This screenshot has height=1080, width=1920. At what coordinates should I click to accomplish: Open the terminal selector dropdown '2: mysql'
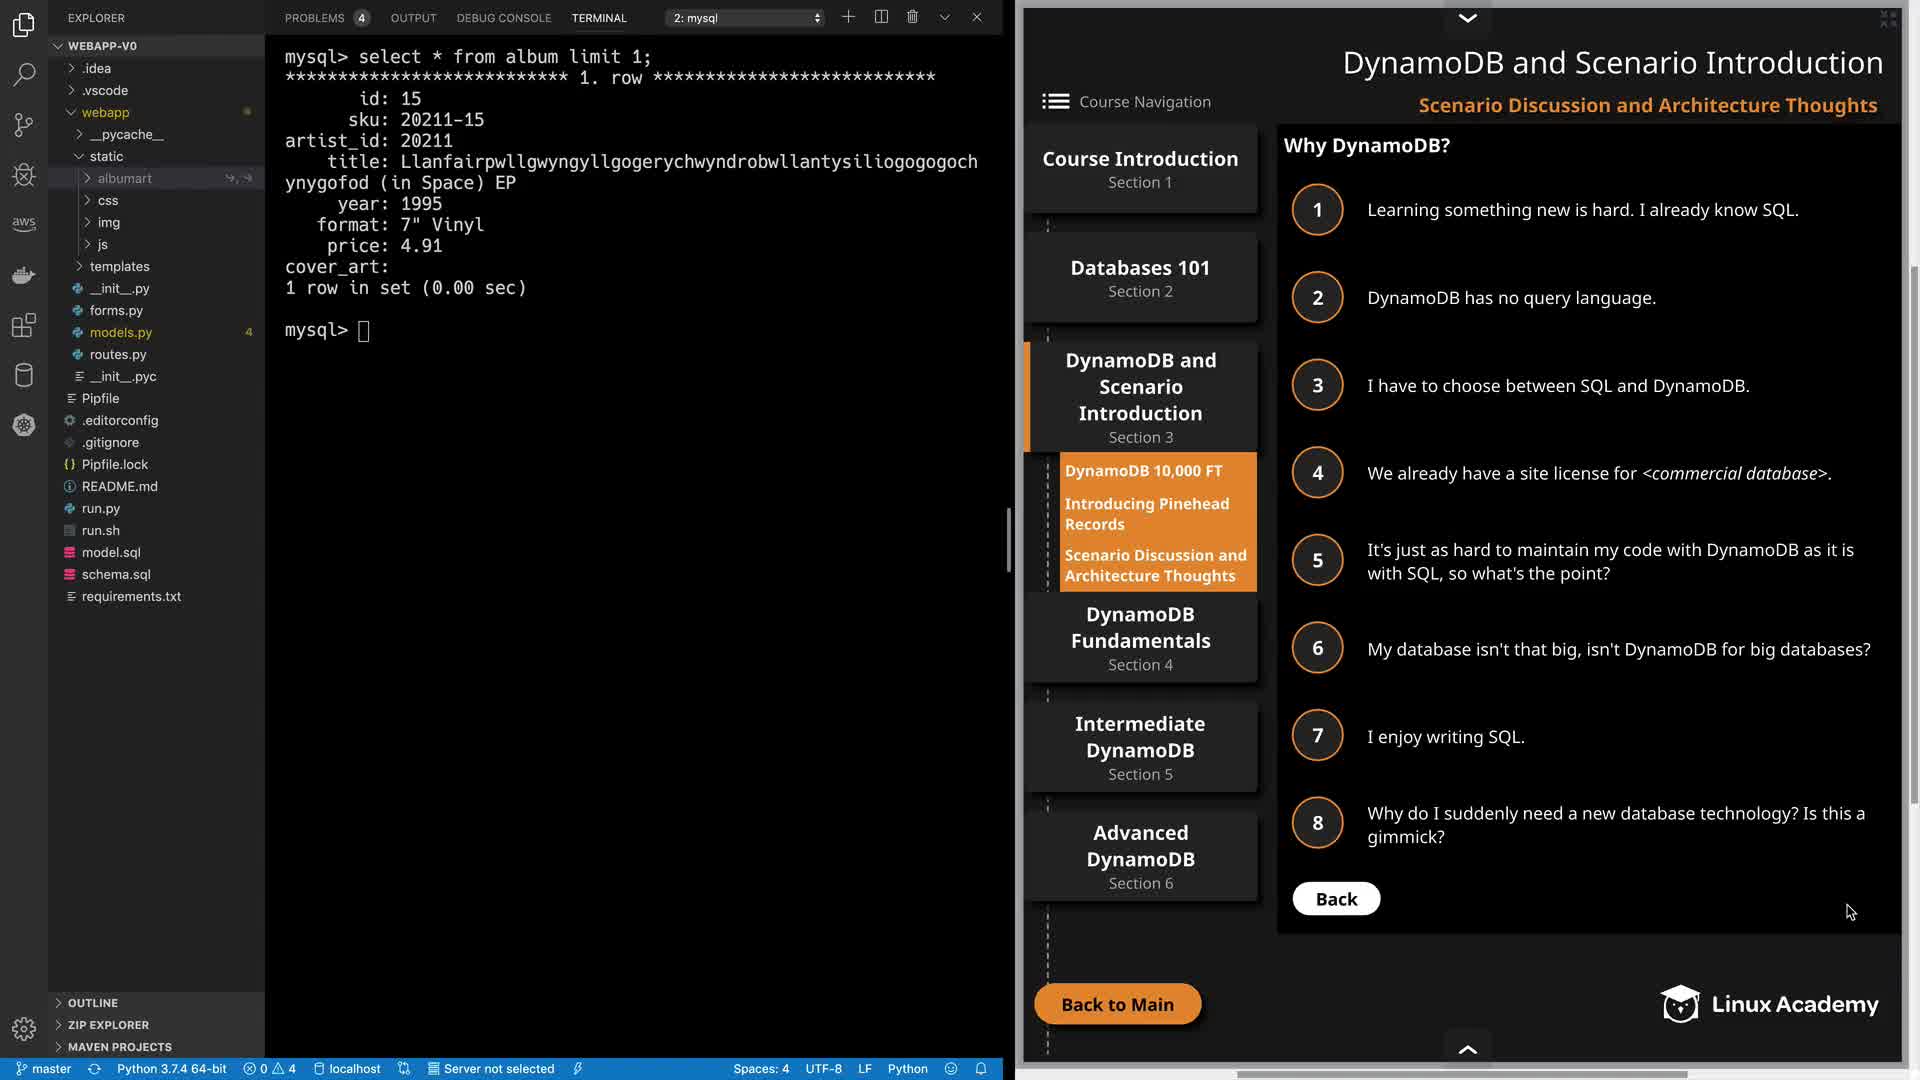click(x=746, y=18)
